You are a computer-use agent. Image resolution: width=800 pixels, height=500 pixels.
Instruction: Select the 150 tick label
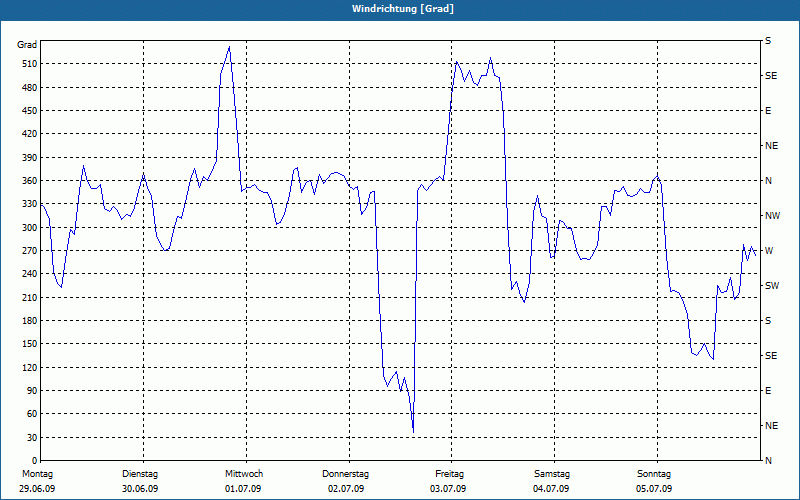29,344
